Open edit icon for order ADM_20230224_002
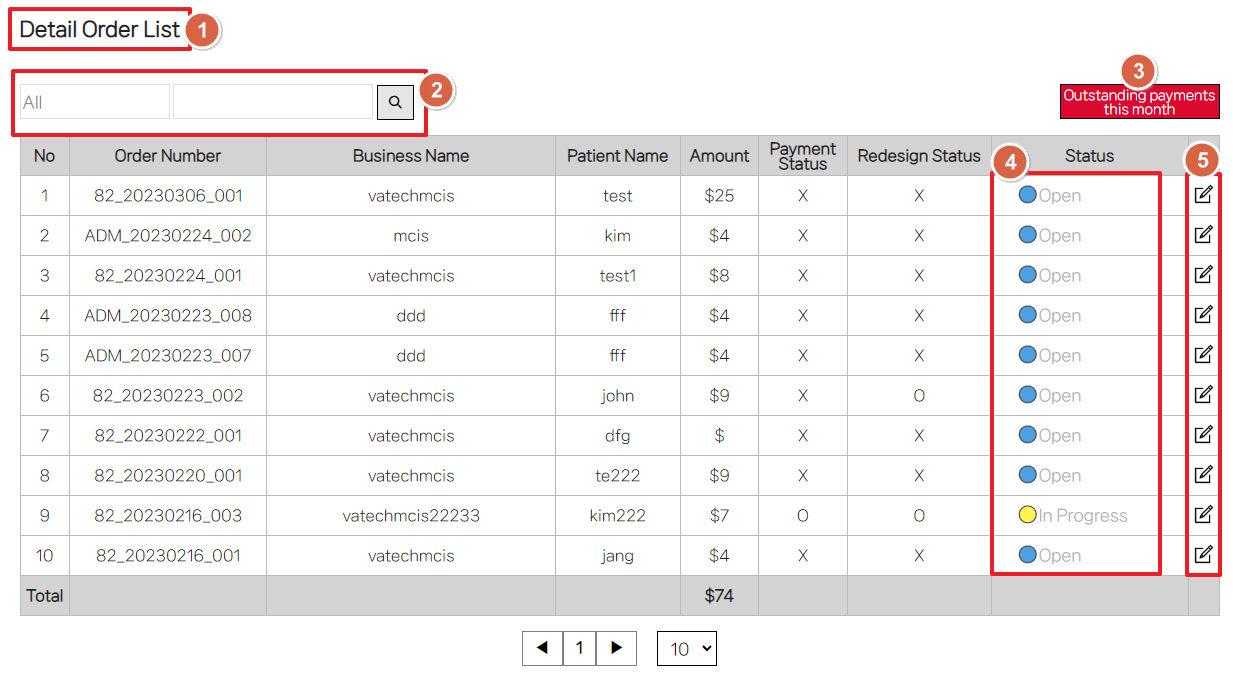The height and width of the screenshot is (686, 1233). [1203, 235]
